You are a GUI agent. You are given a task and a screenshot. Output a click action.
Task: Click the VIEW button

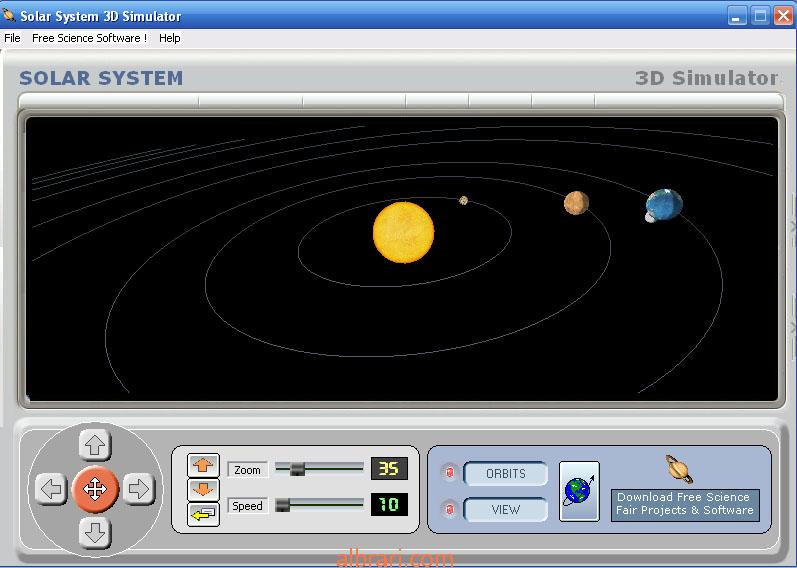(506, 510)
